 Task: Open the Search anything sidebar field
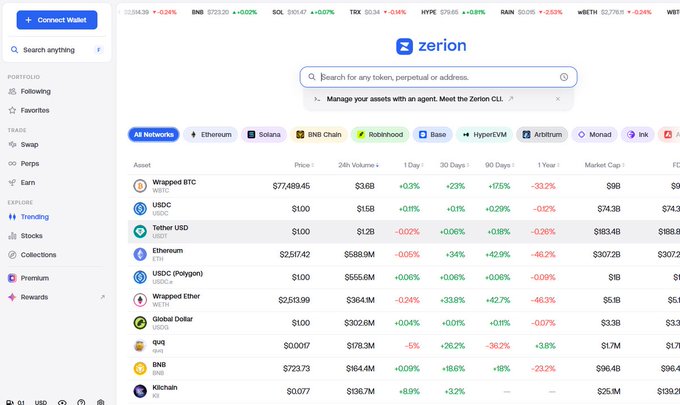point(57,50)
